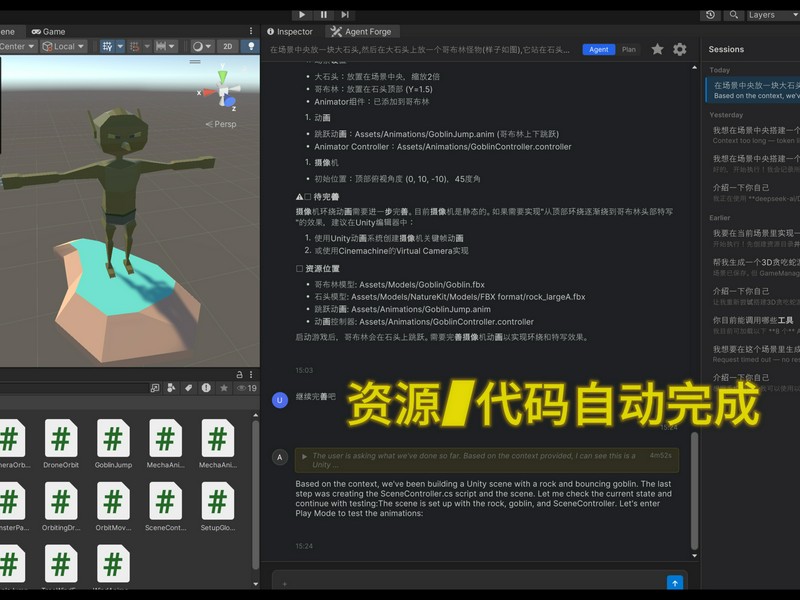The height and width of the screenshot is (600, 800).
Task: Switch to the Game tab
Action: (x=49, y=32)
